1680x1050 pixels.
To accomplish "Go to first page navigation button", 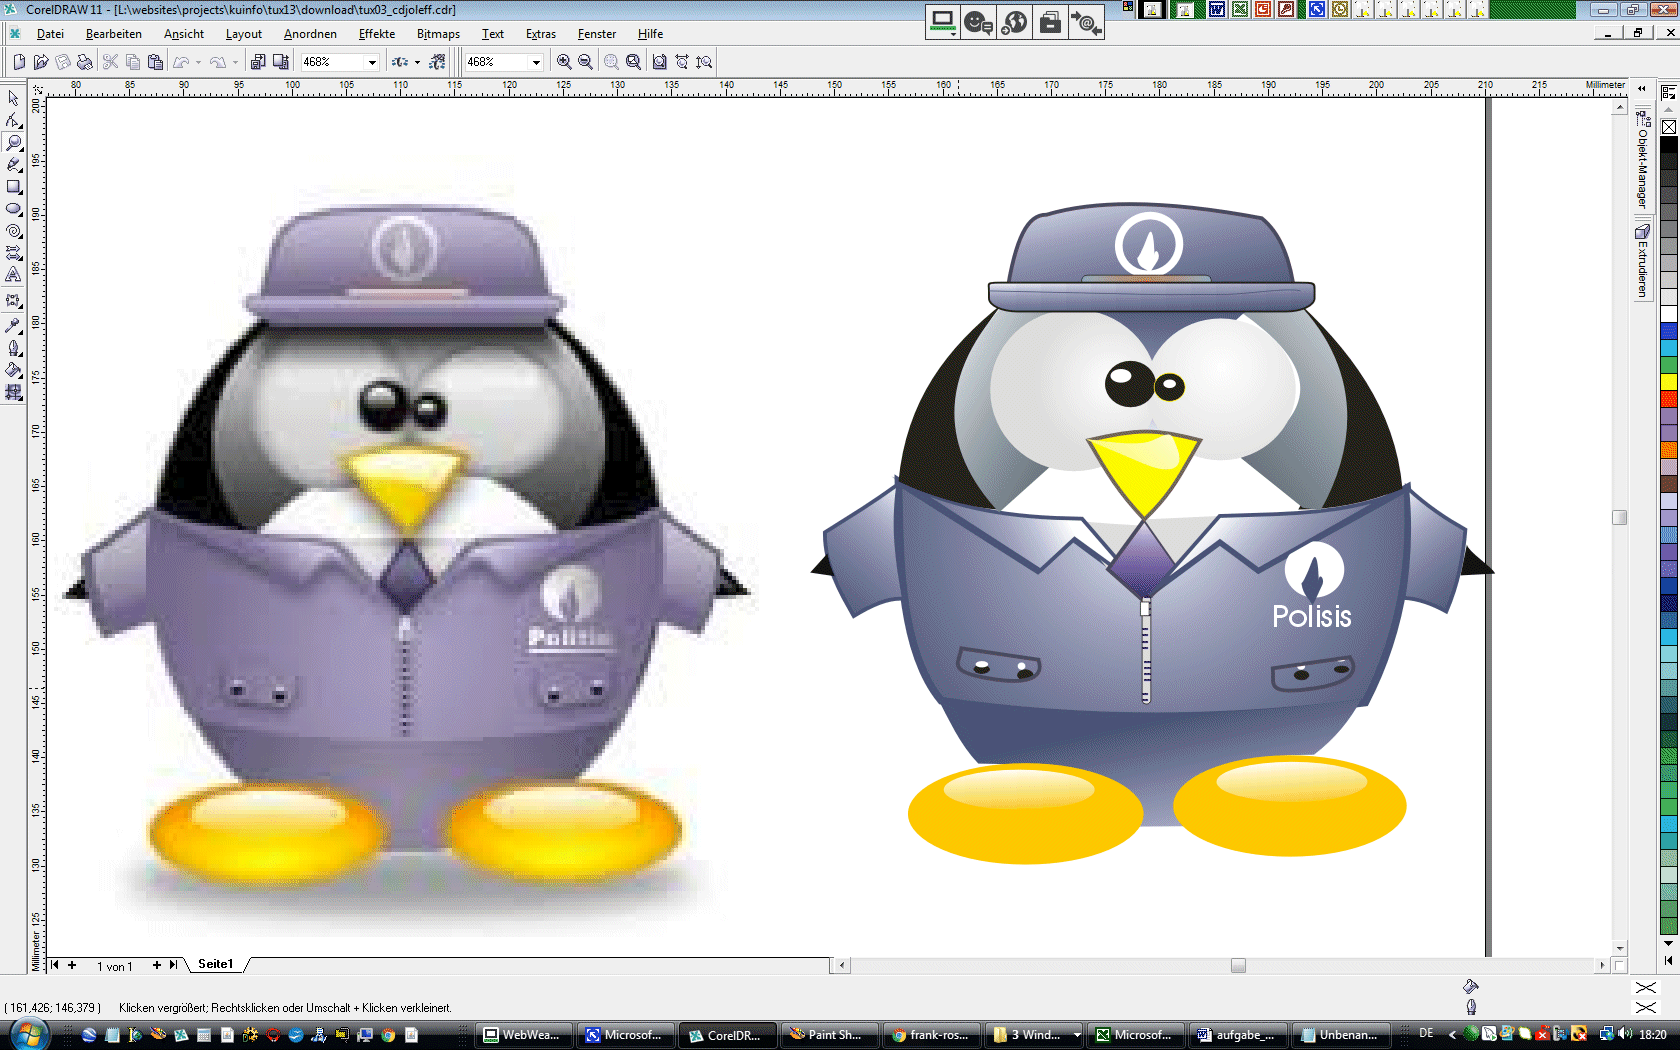I will click(x=55, y=965).
